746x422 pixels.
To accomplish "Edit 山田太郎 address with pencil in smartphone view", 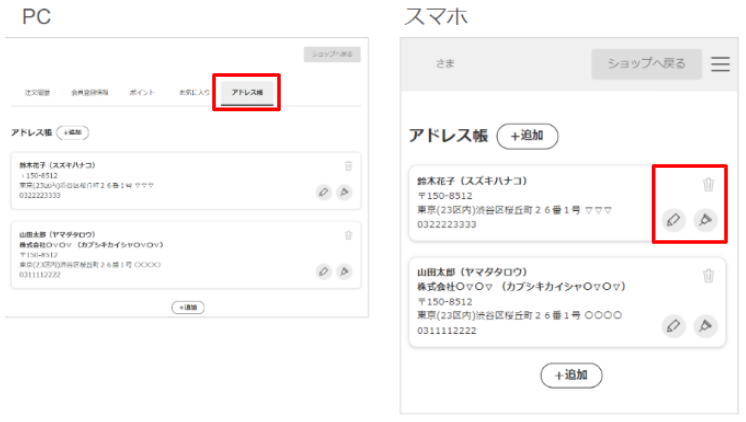I will pos(673,325).
